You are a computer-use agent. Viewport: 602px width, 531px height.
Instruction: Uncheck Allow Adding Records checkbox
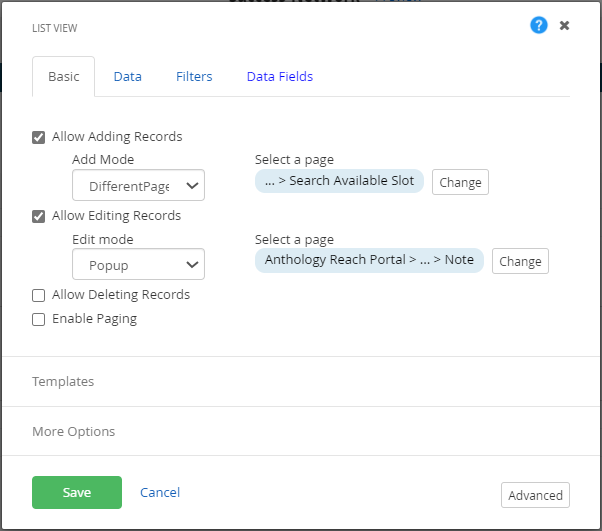tap(39, 137)
